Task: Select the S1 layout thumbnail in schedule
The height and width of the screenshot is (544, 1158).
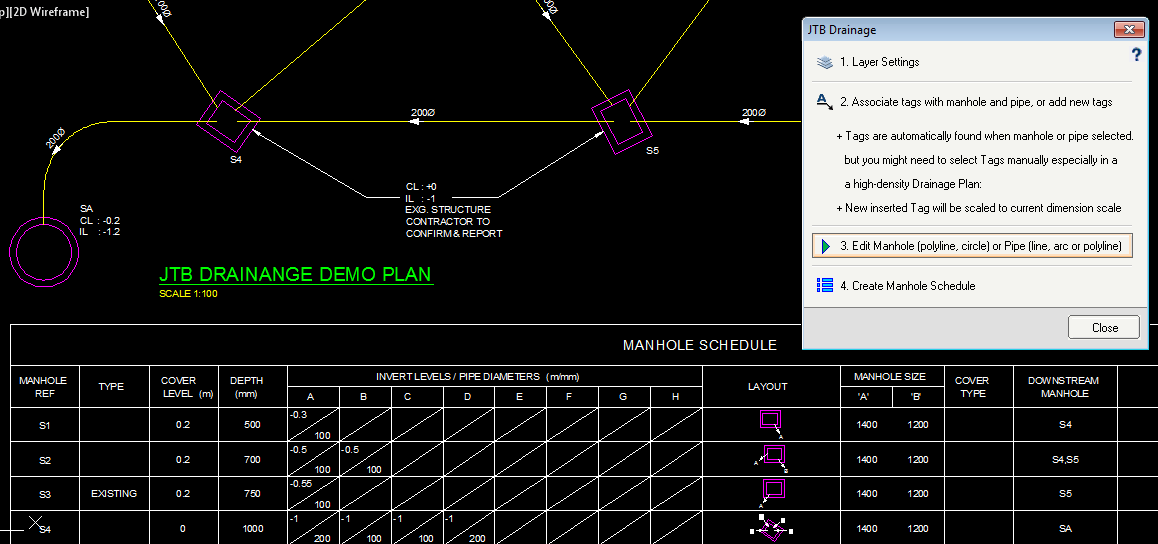Action: 771,424
